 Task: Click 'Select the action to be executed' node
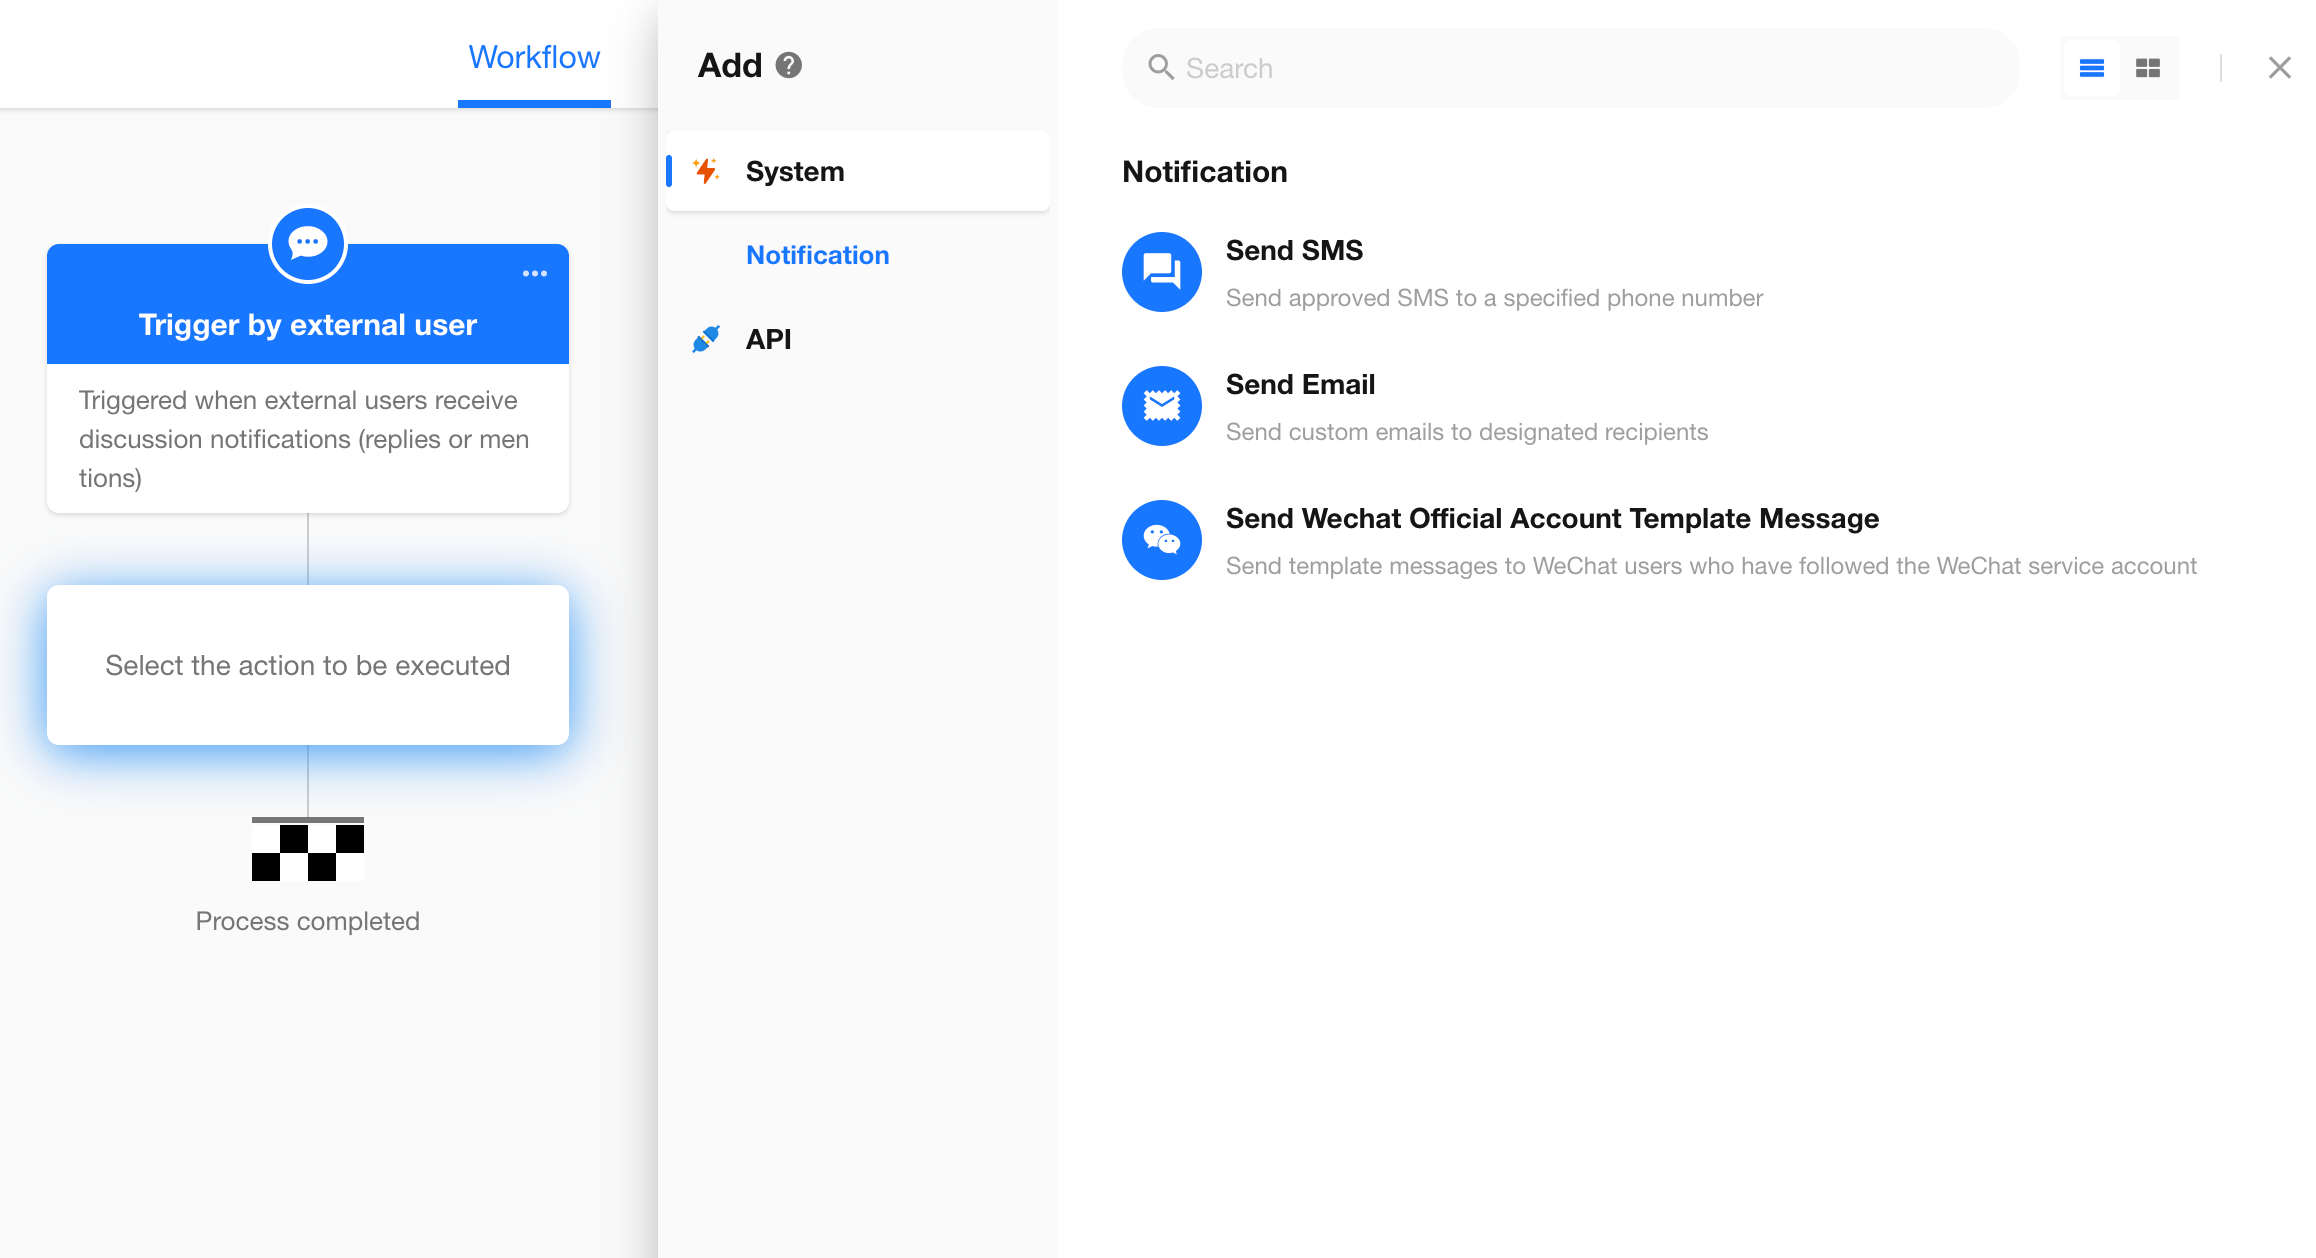tap(307, 665)
